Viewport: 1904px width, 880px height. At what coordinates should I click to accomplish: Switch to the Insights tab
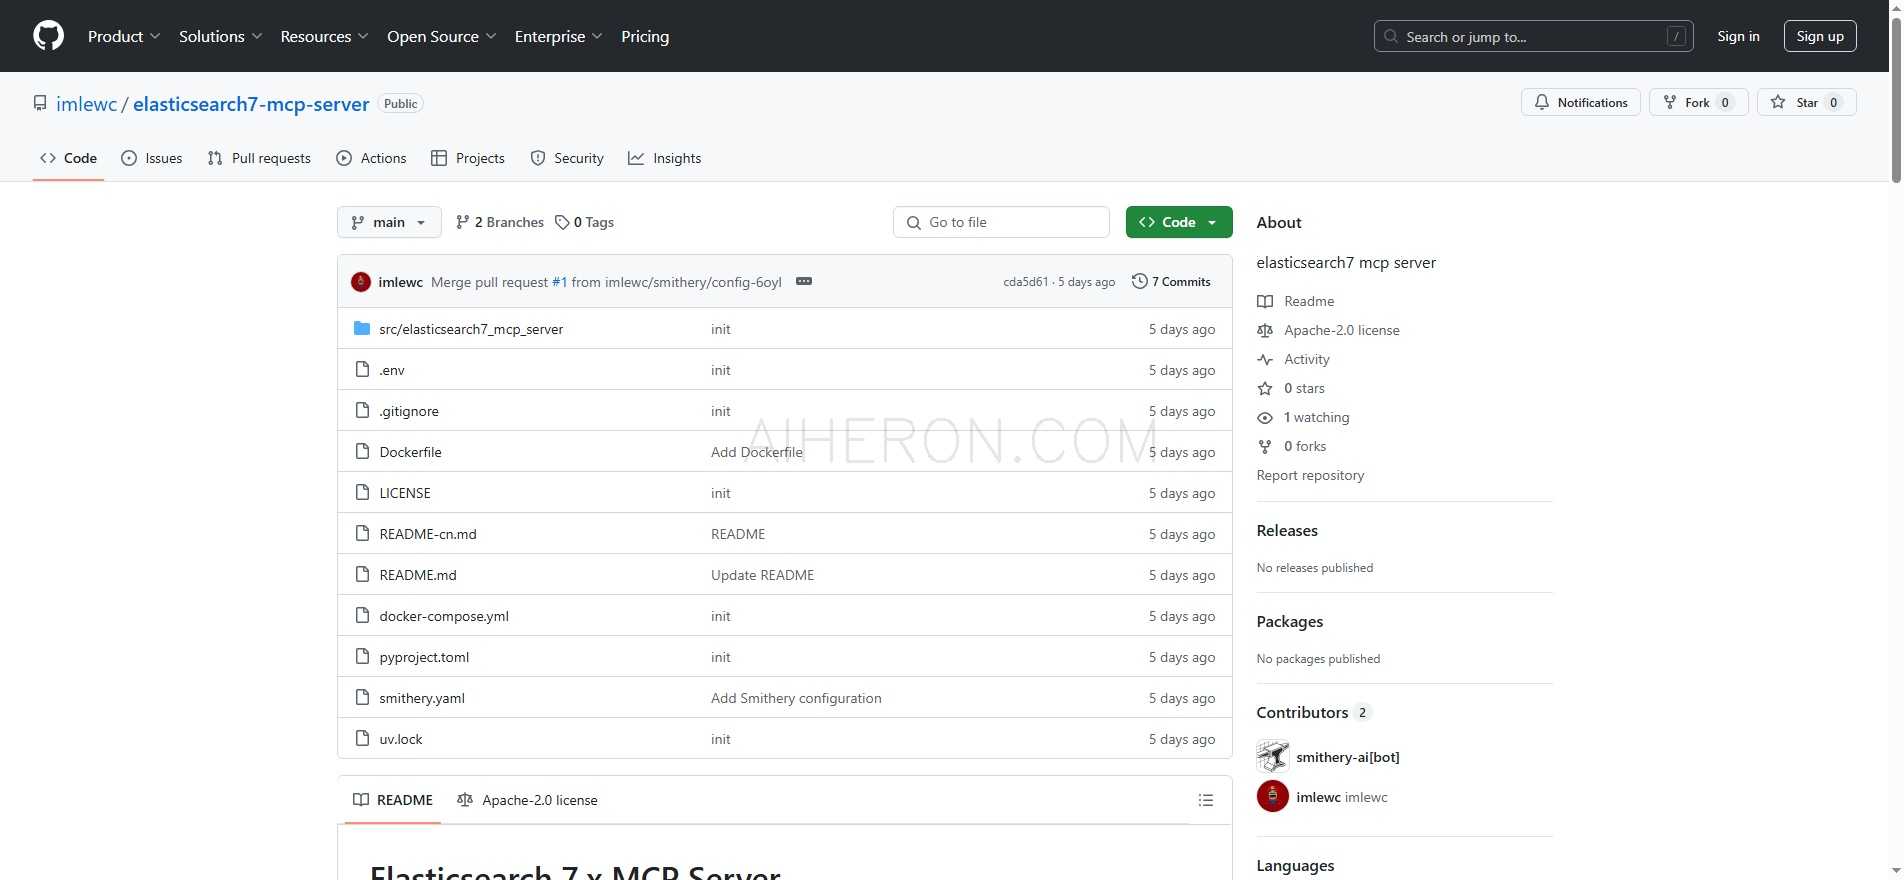664,158
